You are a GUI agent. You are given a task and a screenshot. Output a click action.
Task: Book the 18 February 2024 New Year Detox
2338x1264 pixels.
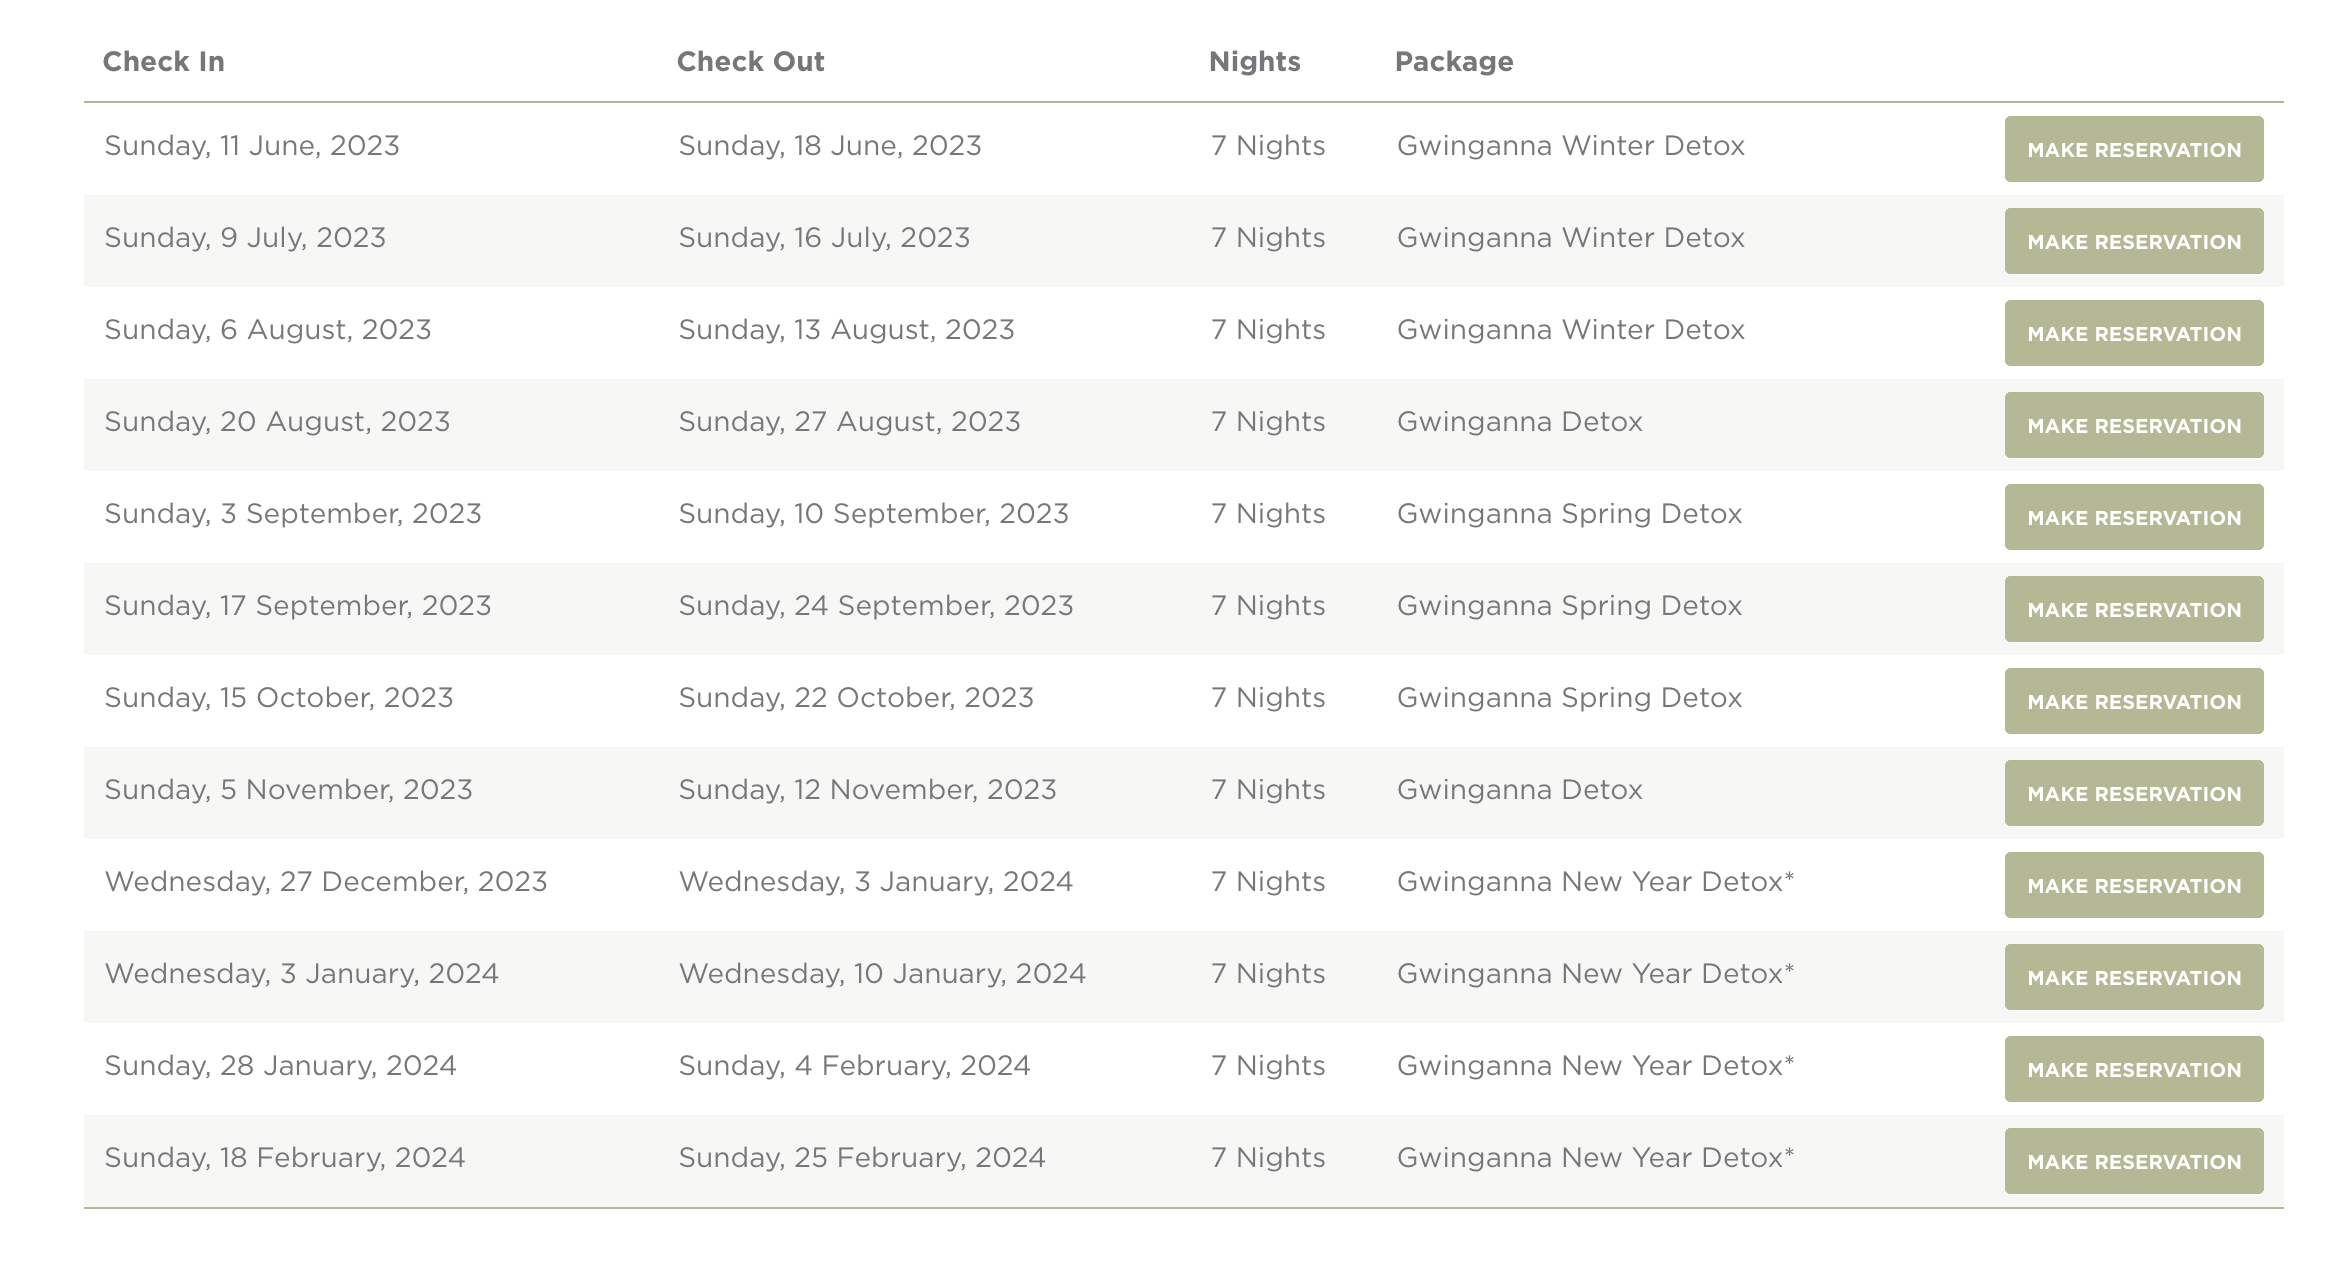coord(2133,1161)
